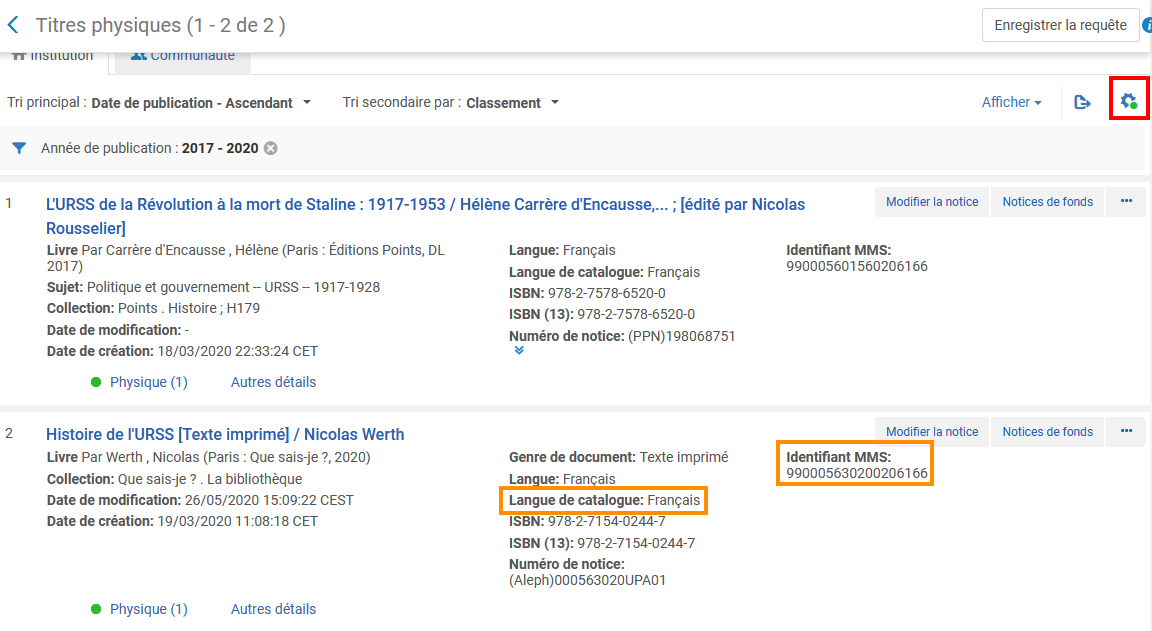Open the Tri principal sort dropdown
This screenshot has height=631, width=1152.
pyautogui.click(x=200, y=103)
